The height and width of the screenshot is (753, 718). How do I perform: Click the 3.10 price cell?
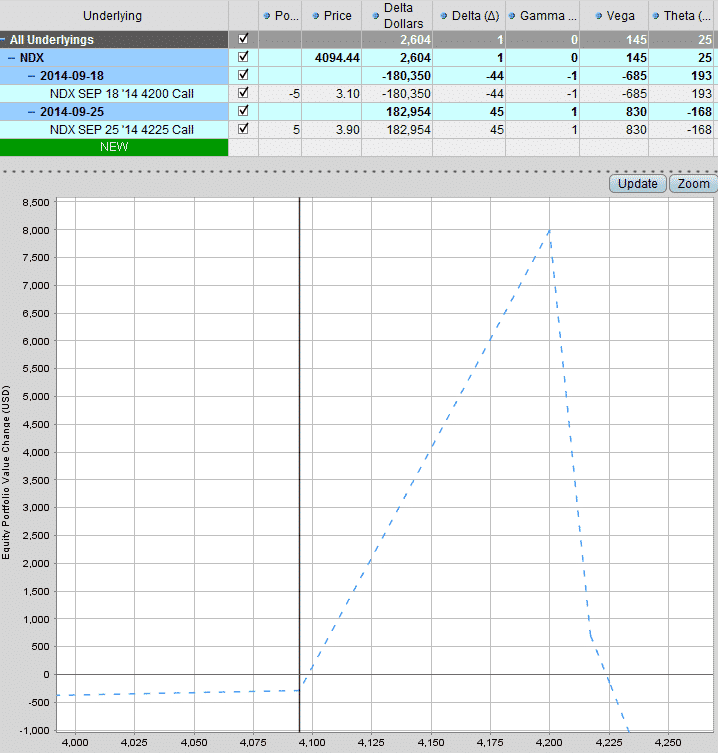coord(331,94)
